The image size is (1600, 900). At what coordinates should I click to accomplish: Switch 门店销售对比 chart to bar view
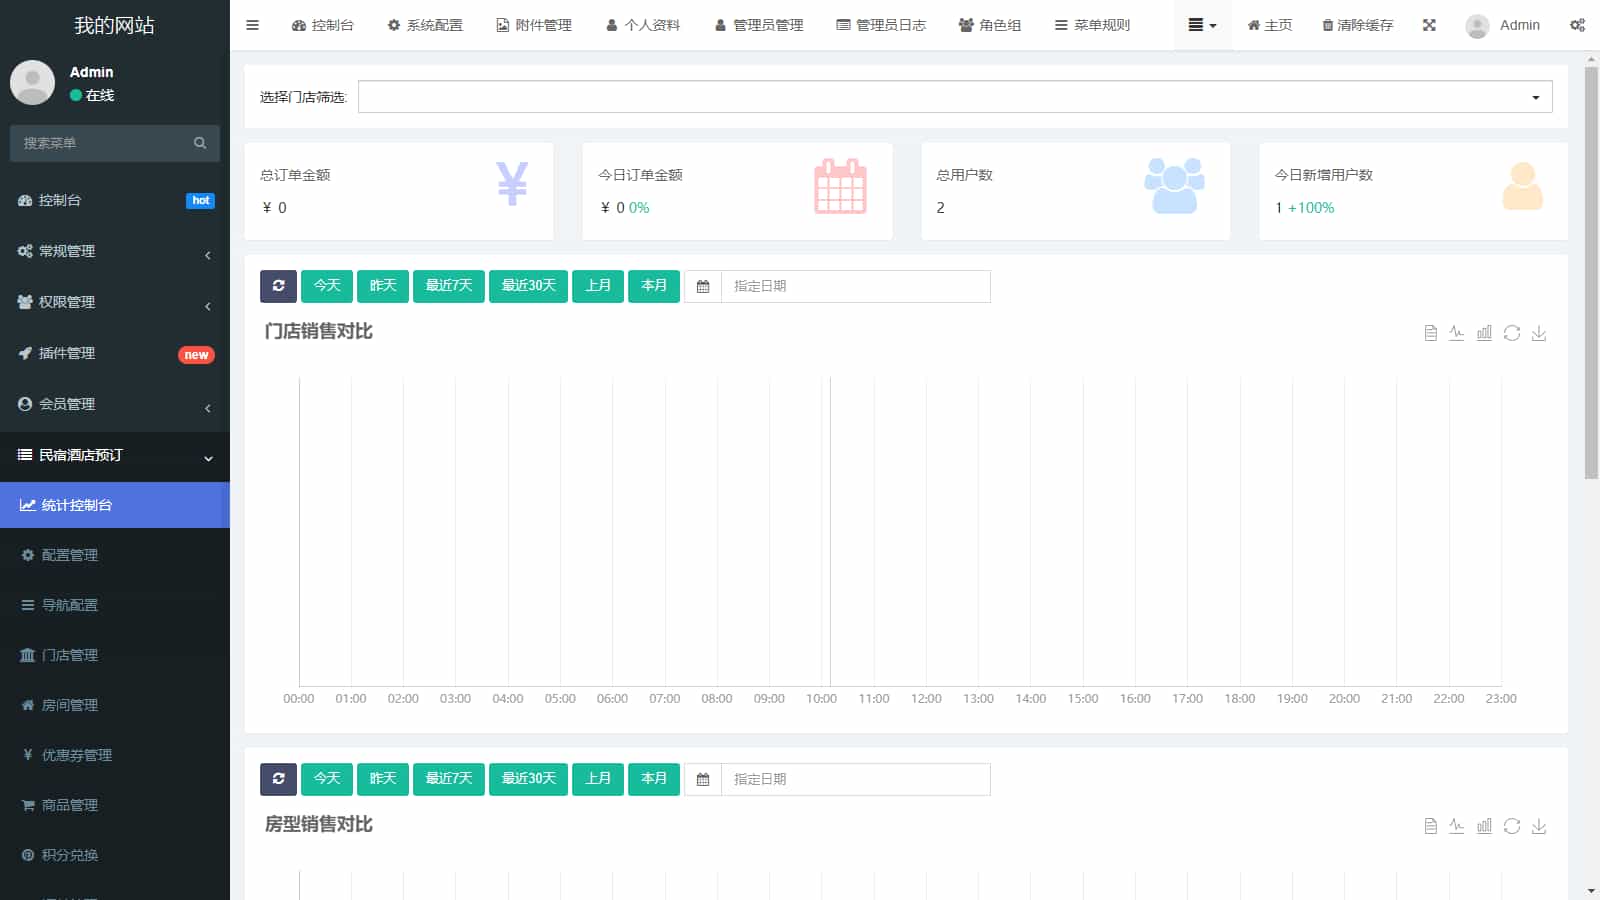1484,333
